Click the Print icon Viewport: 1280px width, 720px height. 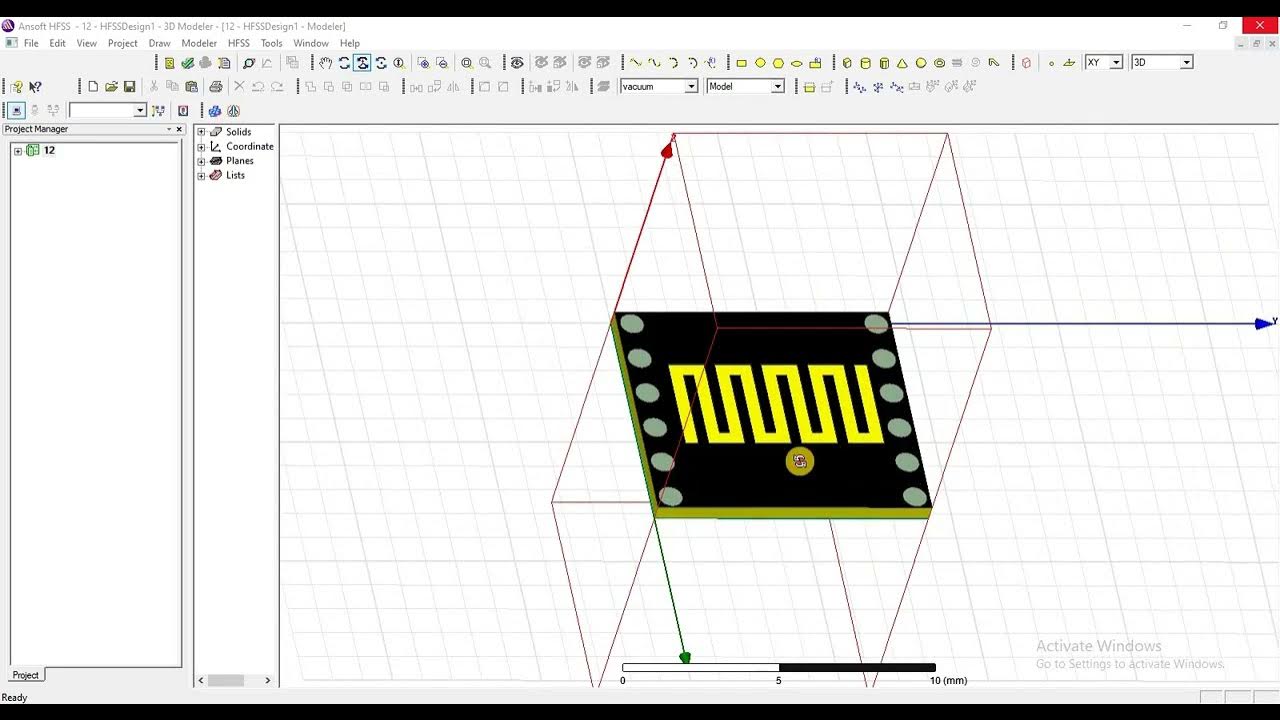215,87
